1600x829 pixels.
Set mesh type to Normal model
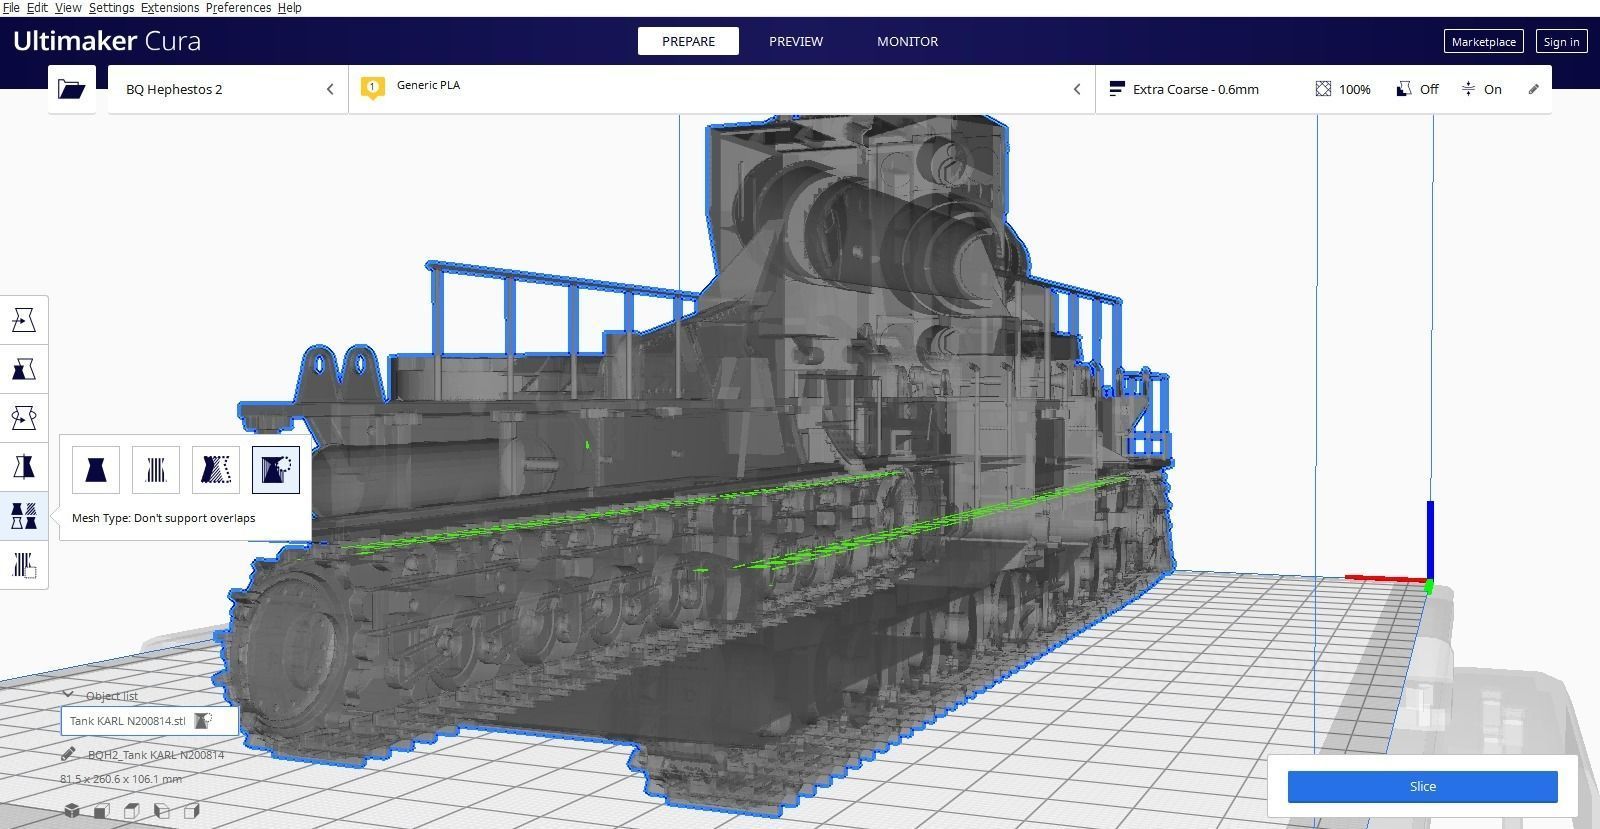96,469
